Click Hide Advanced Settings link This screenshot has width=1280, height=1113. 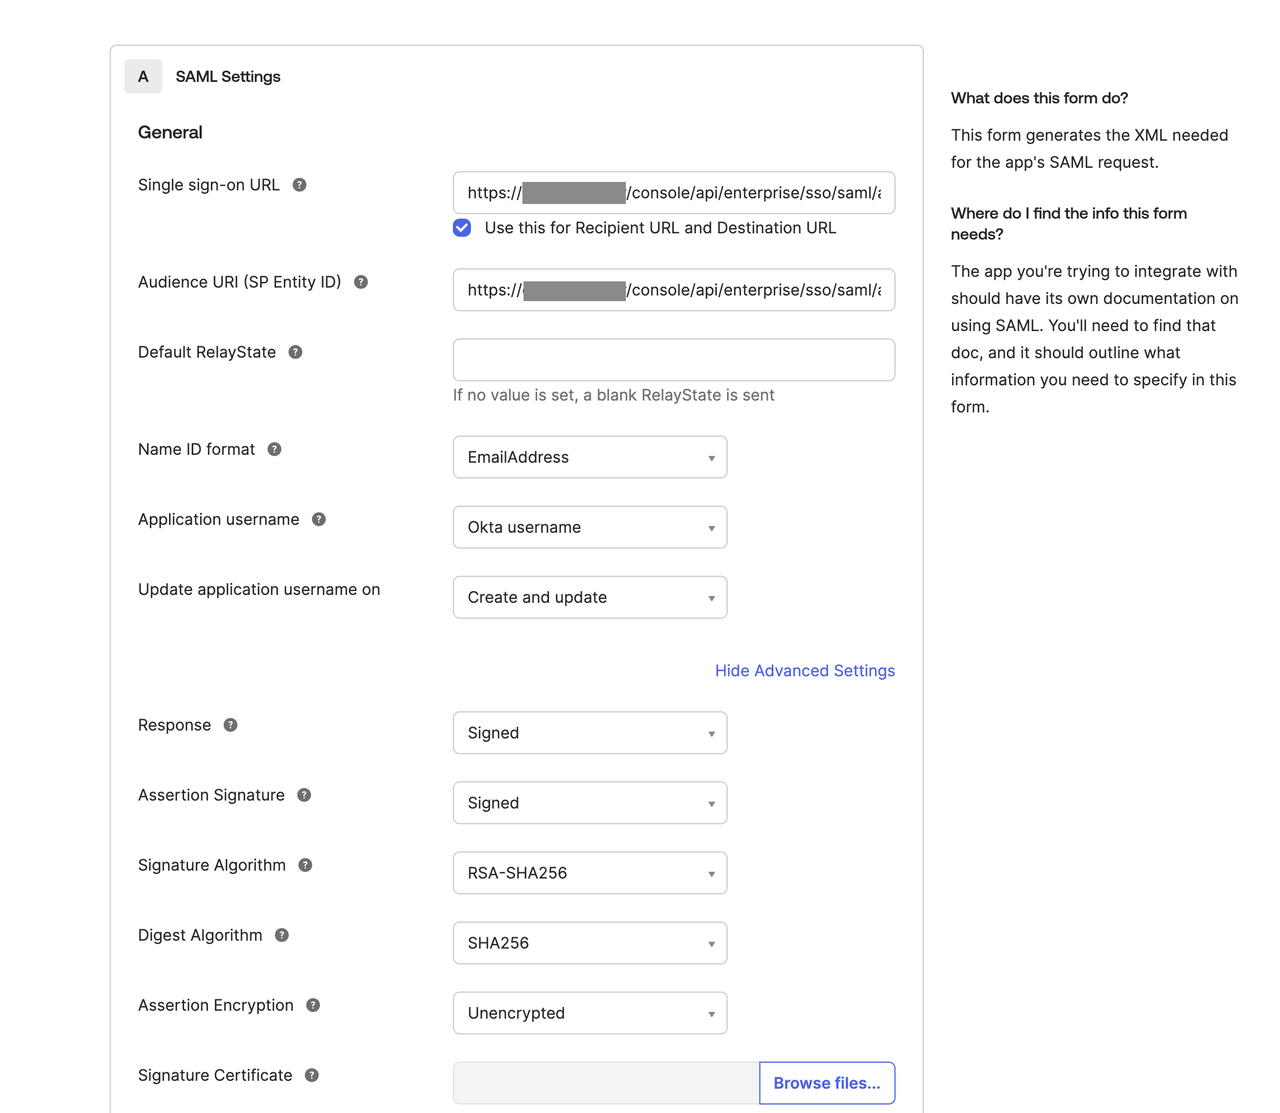click(x=805, y=671)
